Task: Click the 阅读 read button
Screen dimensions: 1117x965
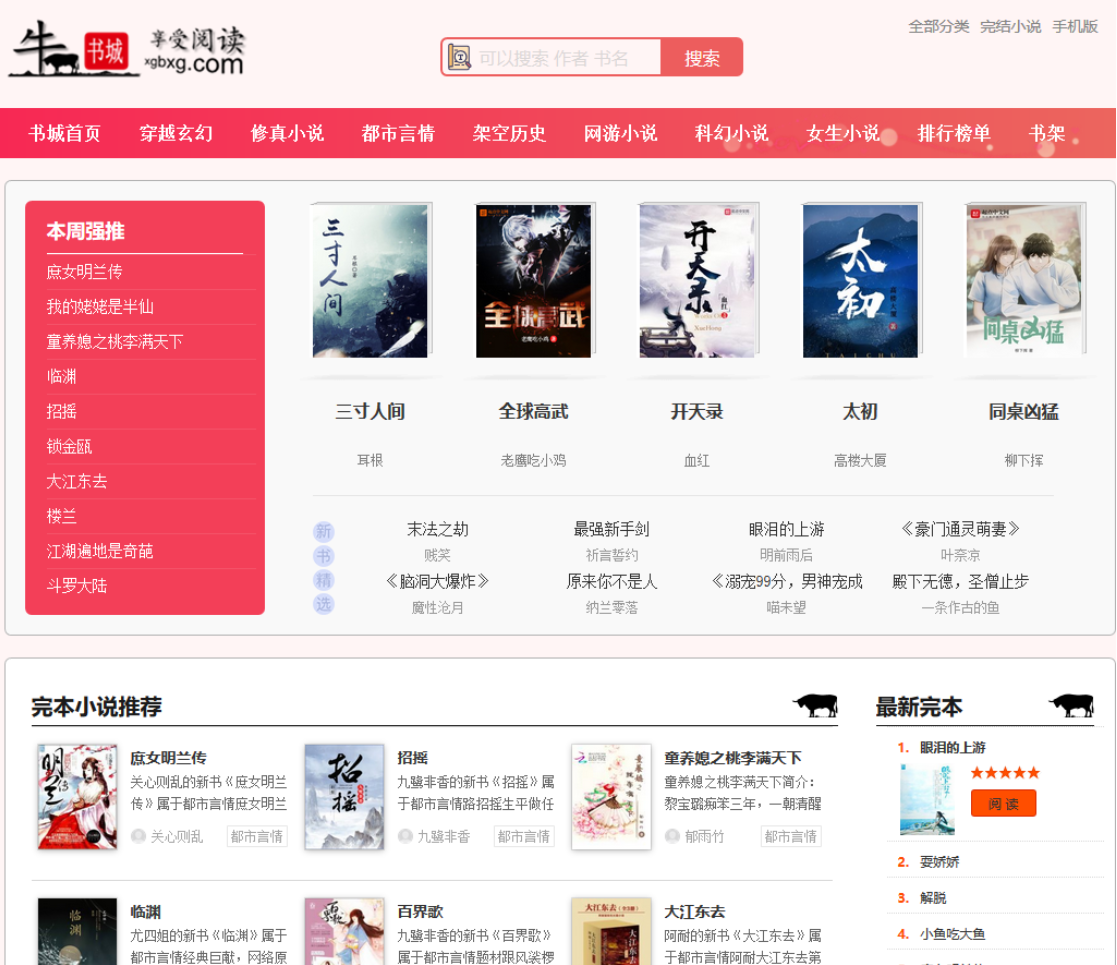Action: 1003,803
